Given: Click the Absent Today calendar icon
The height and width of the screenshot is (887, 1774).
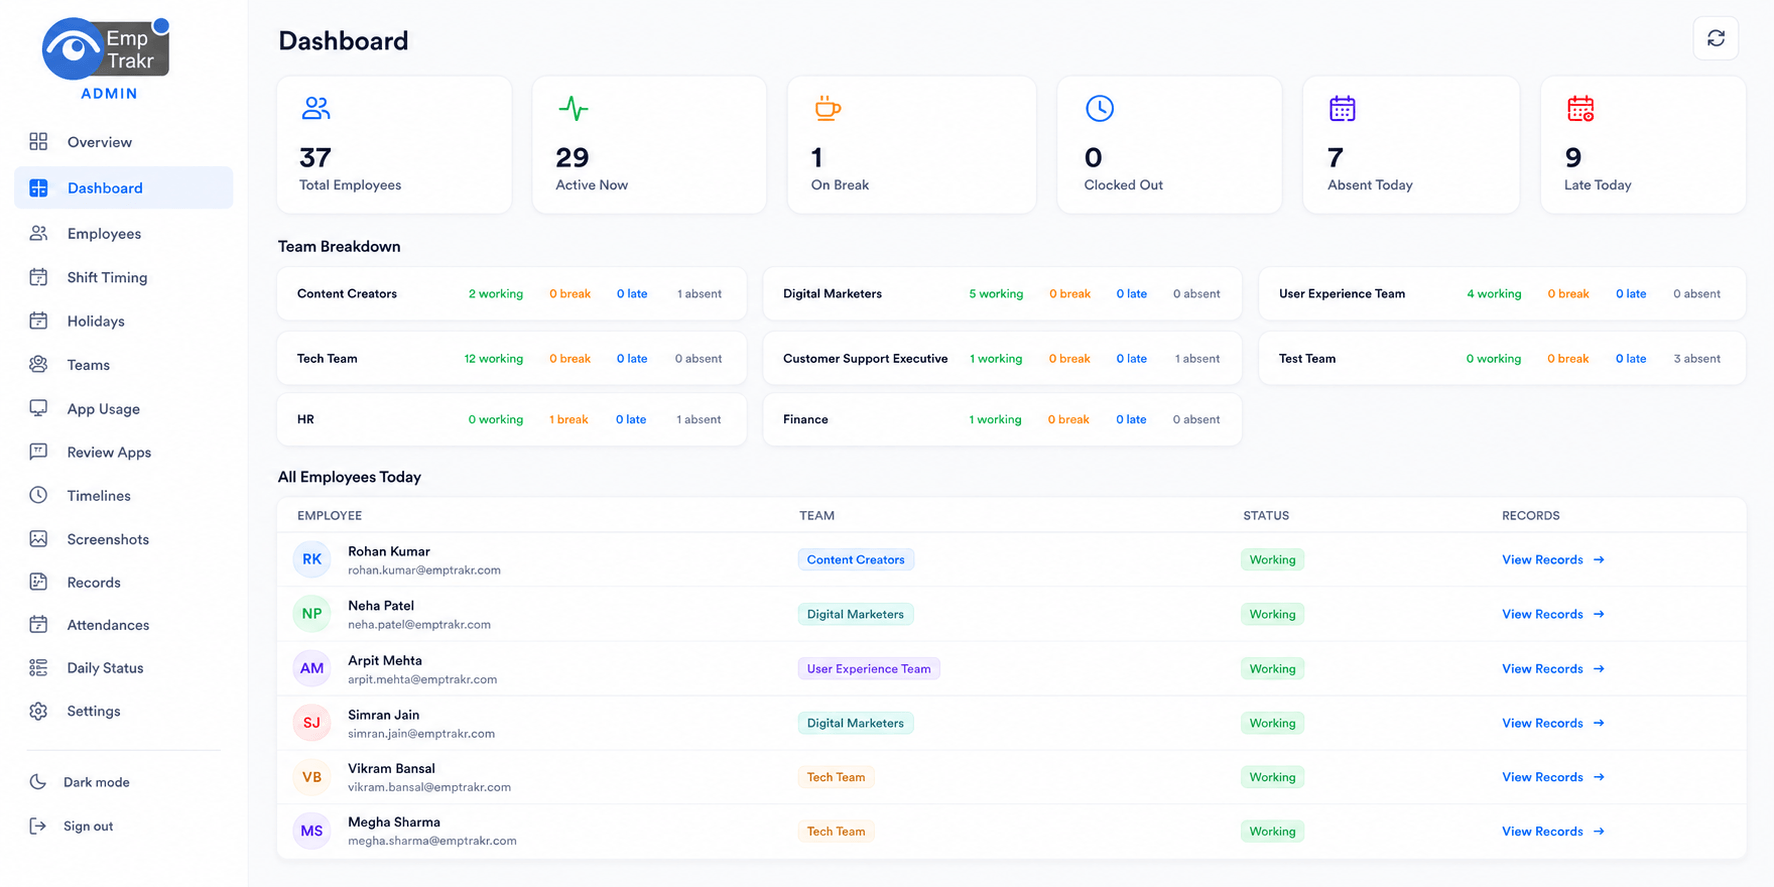Looking at the screenshot, I should point(1342,108).
